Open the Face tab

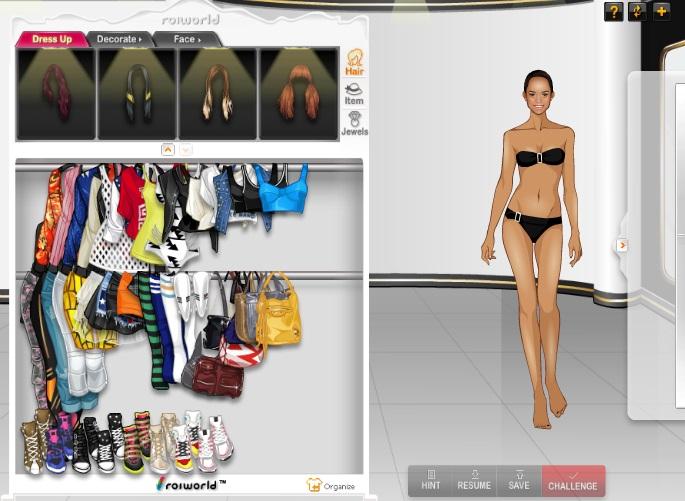187,39
